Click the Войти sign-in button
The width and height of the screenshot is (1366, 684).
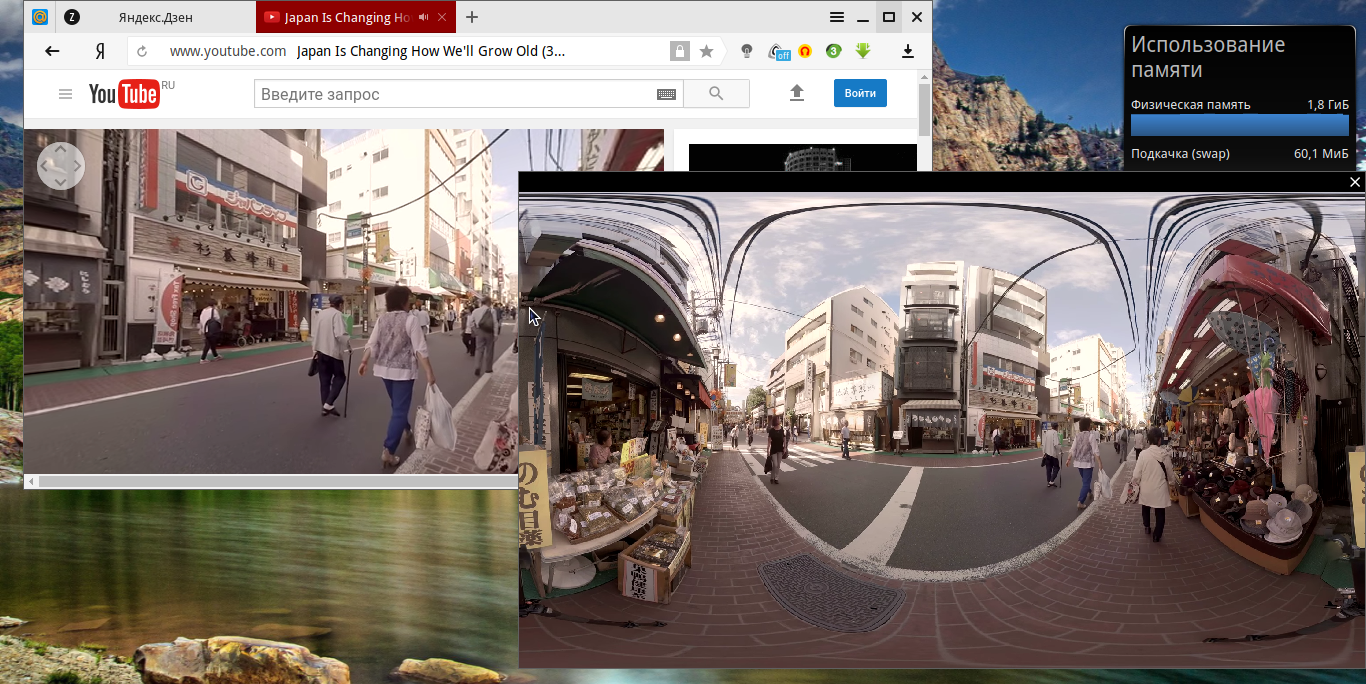[x=860, y=93]
